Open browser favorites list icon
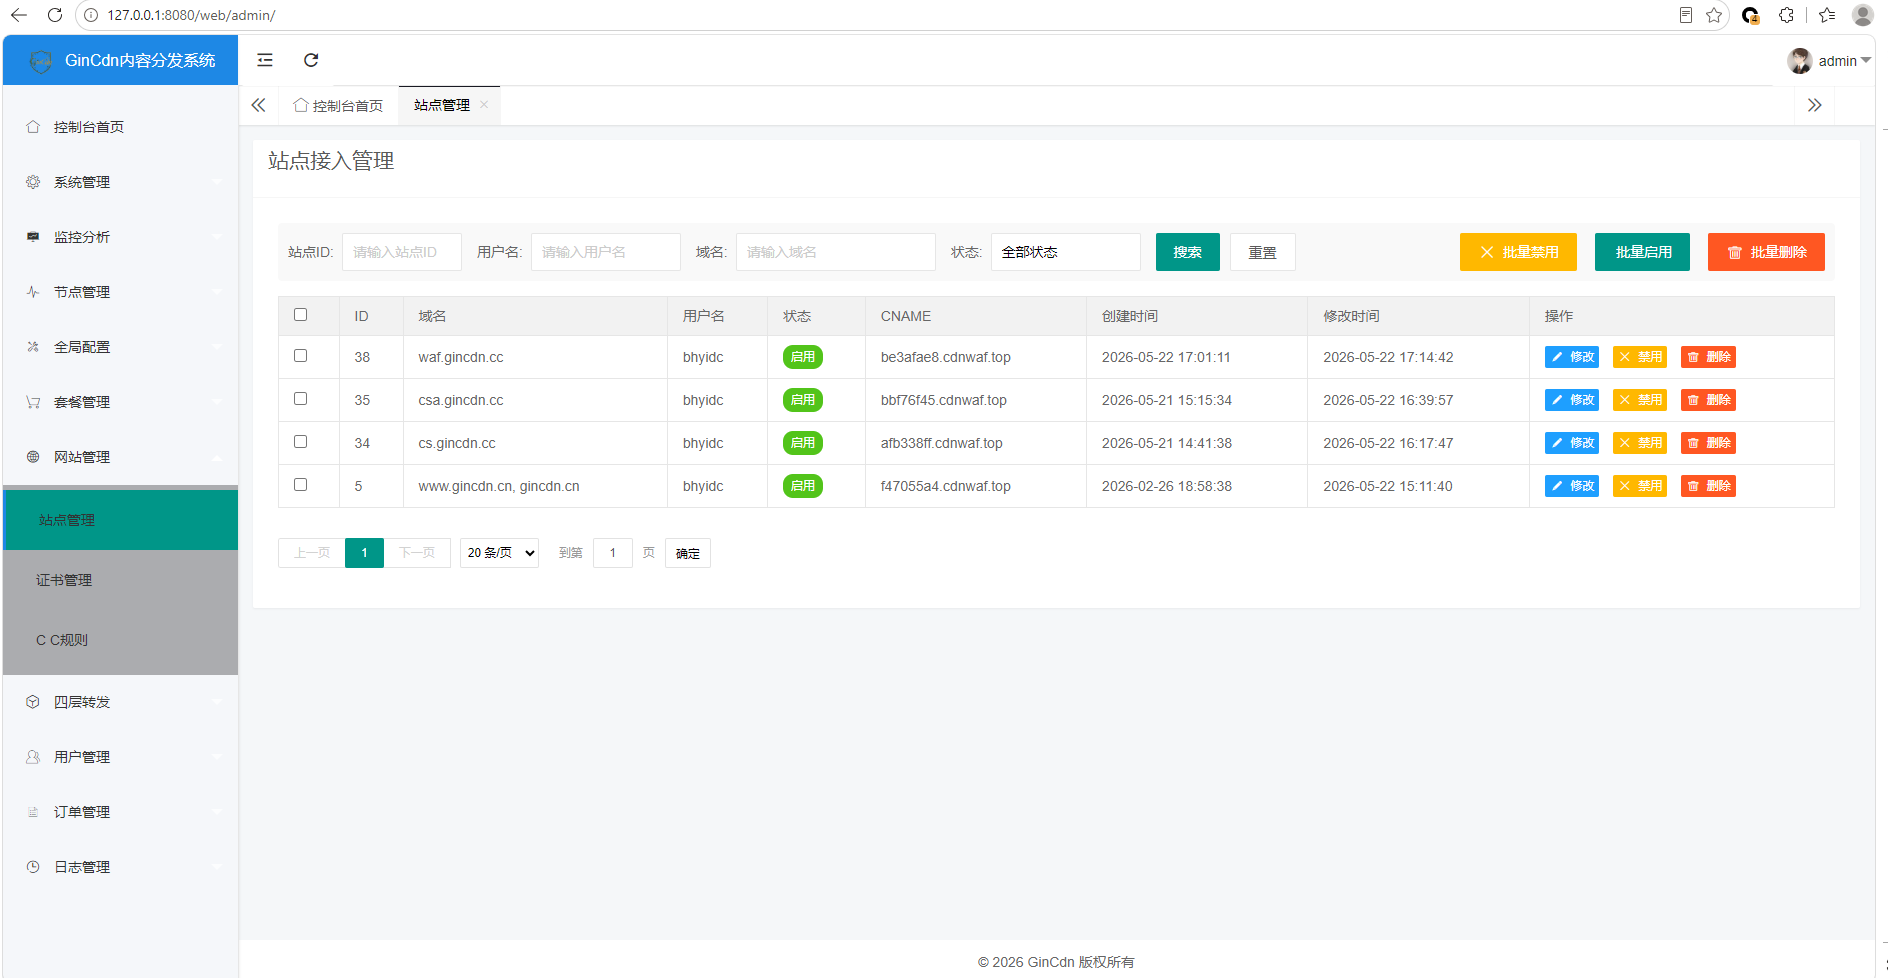The height and width of the screenshot is (978, 1888). [x=1827, y=15]
